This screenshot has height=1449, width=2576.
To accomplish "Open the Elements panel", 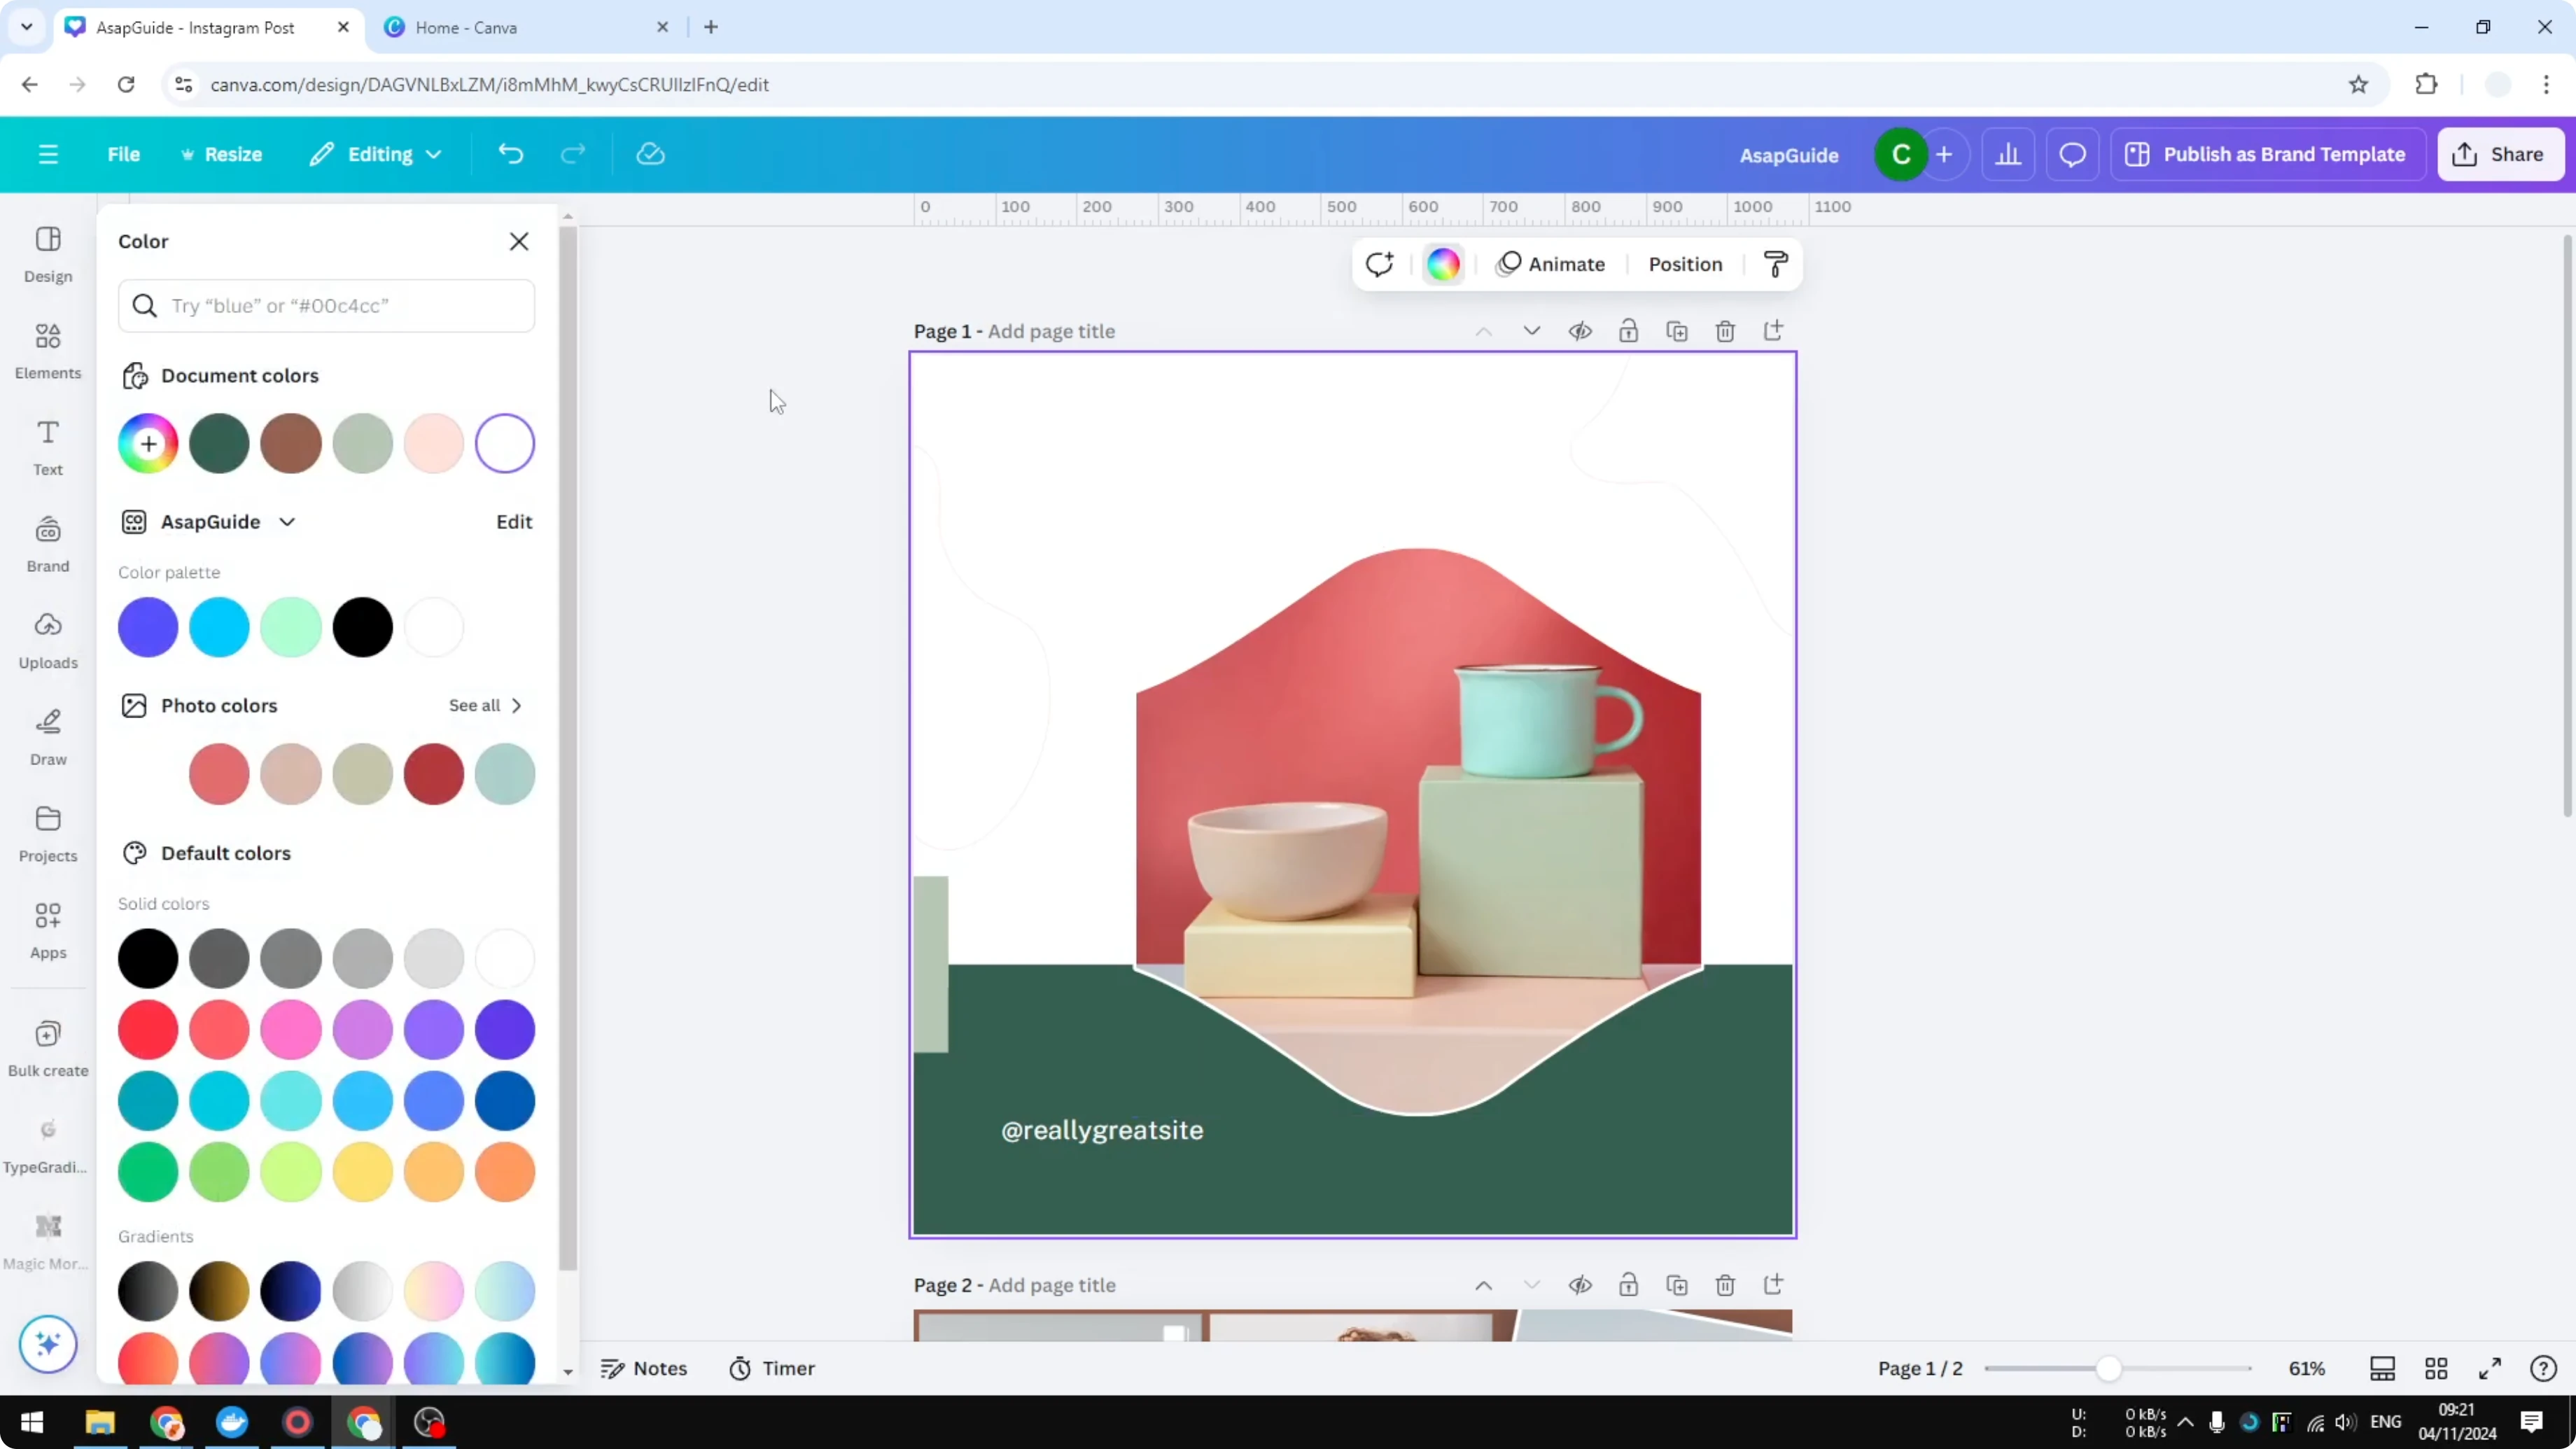I will (47, 349).
